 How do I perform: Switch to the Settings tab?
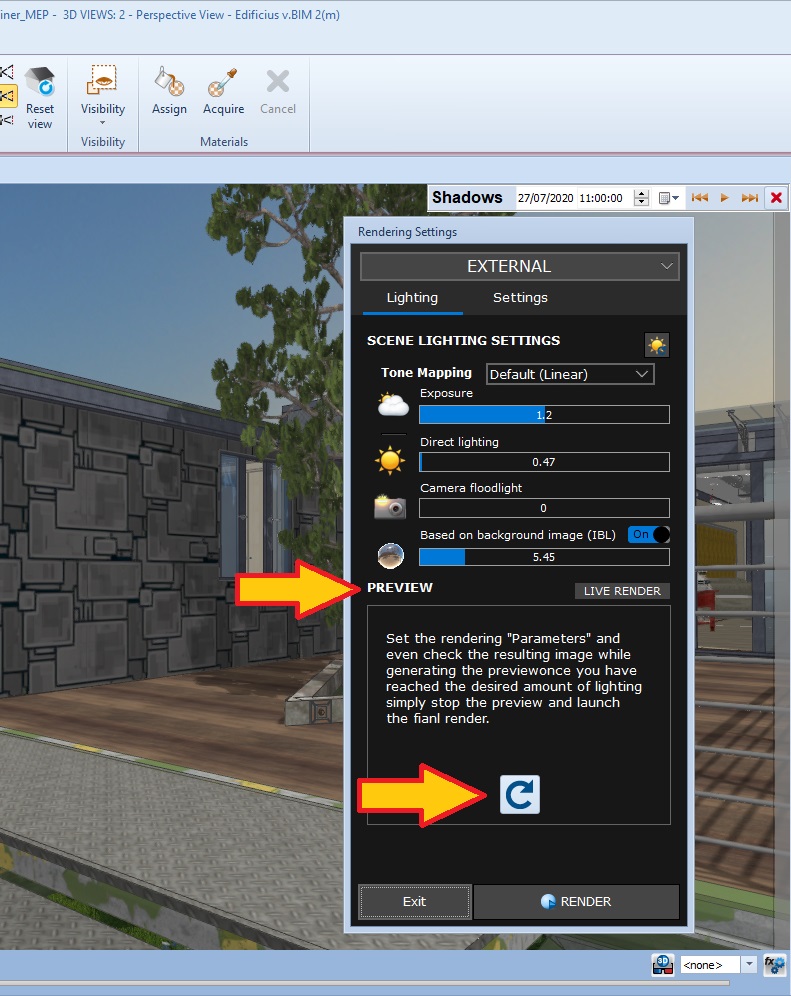click(520, 297)
